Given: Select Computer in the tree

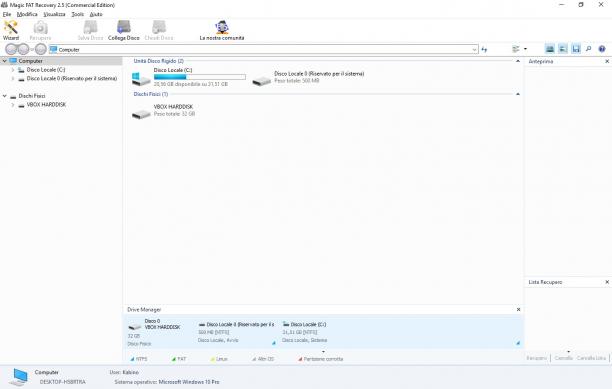Looking at the screenshot, I should pos(30,61).
